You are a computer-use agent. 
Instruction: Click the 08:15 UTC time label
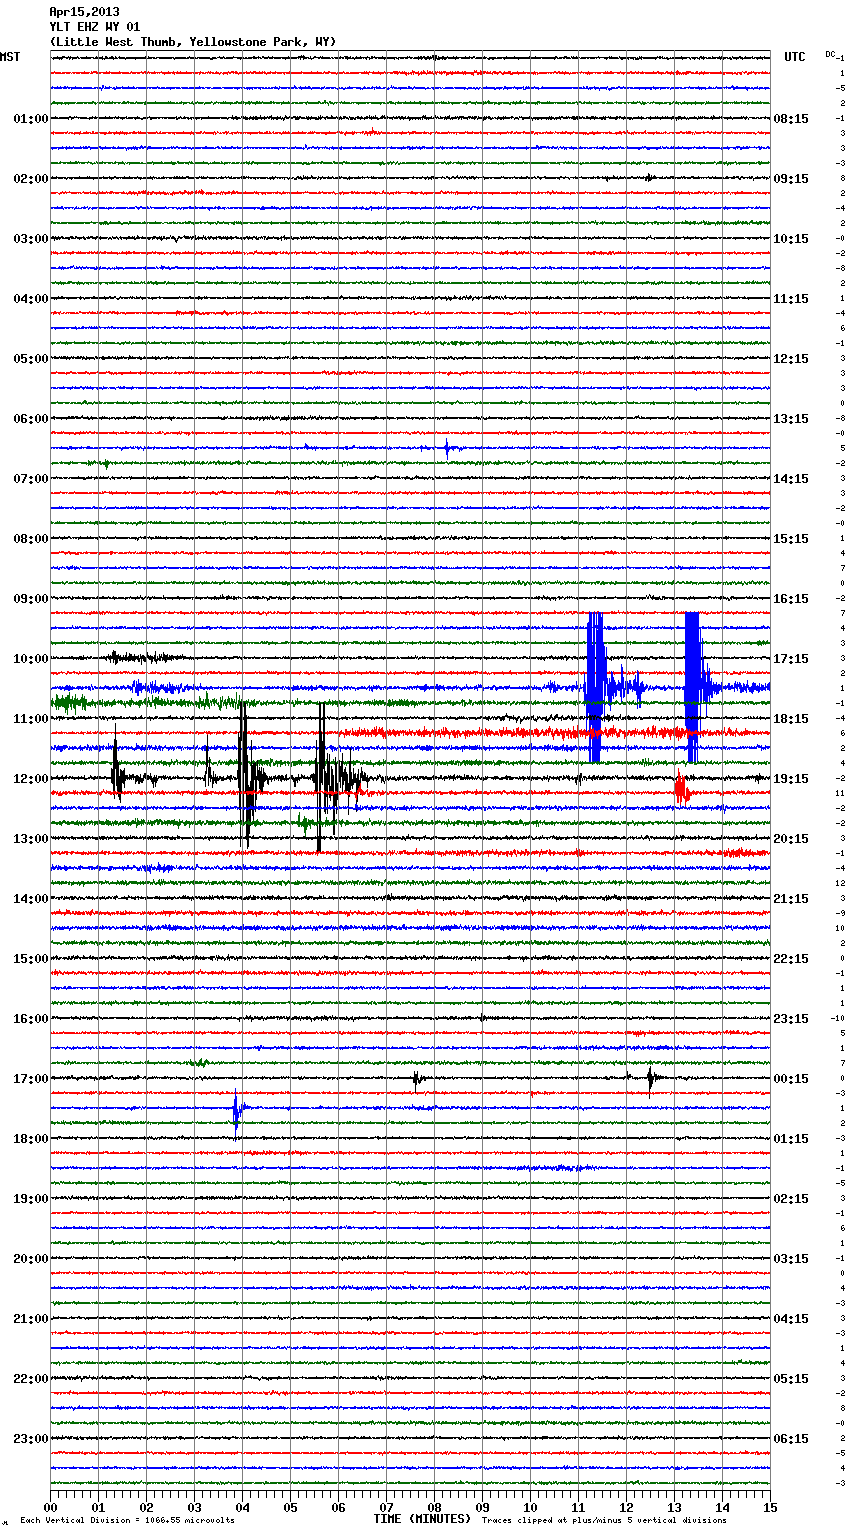(x=791, y=119)
